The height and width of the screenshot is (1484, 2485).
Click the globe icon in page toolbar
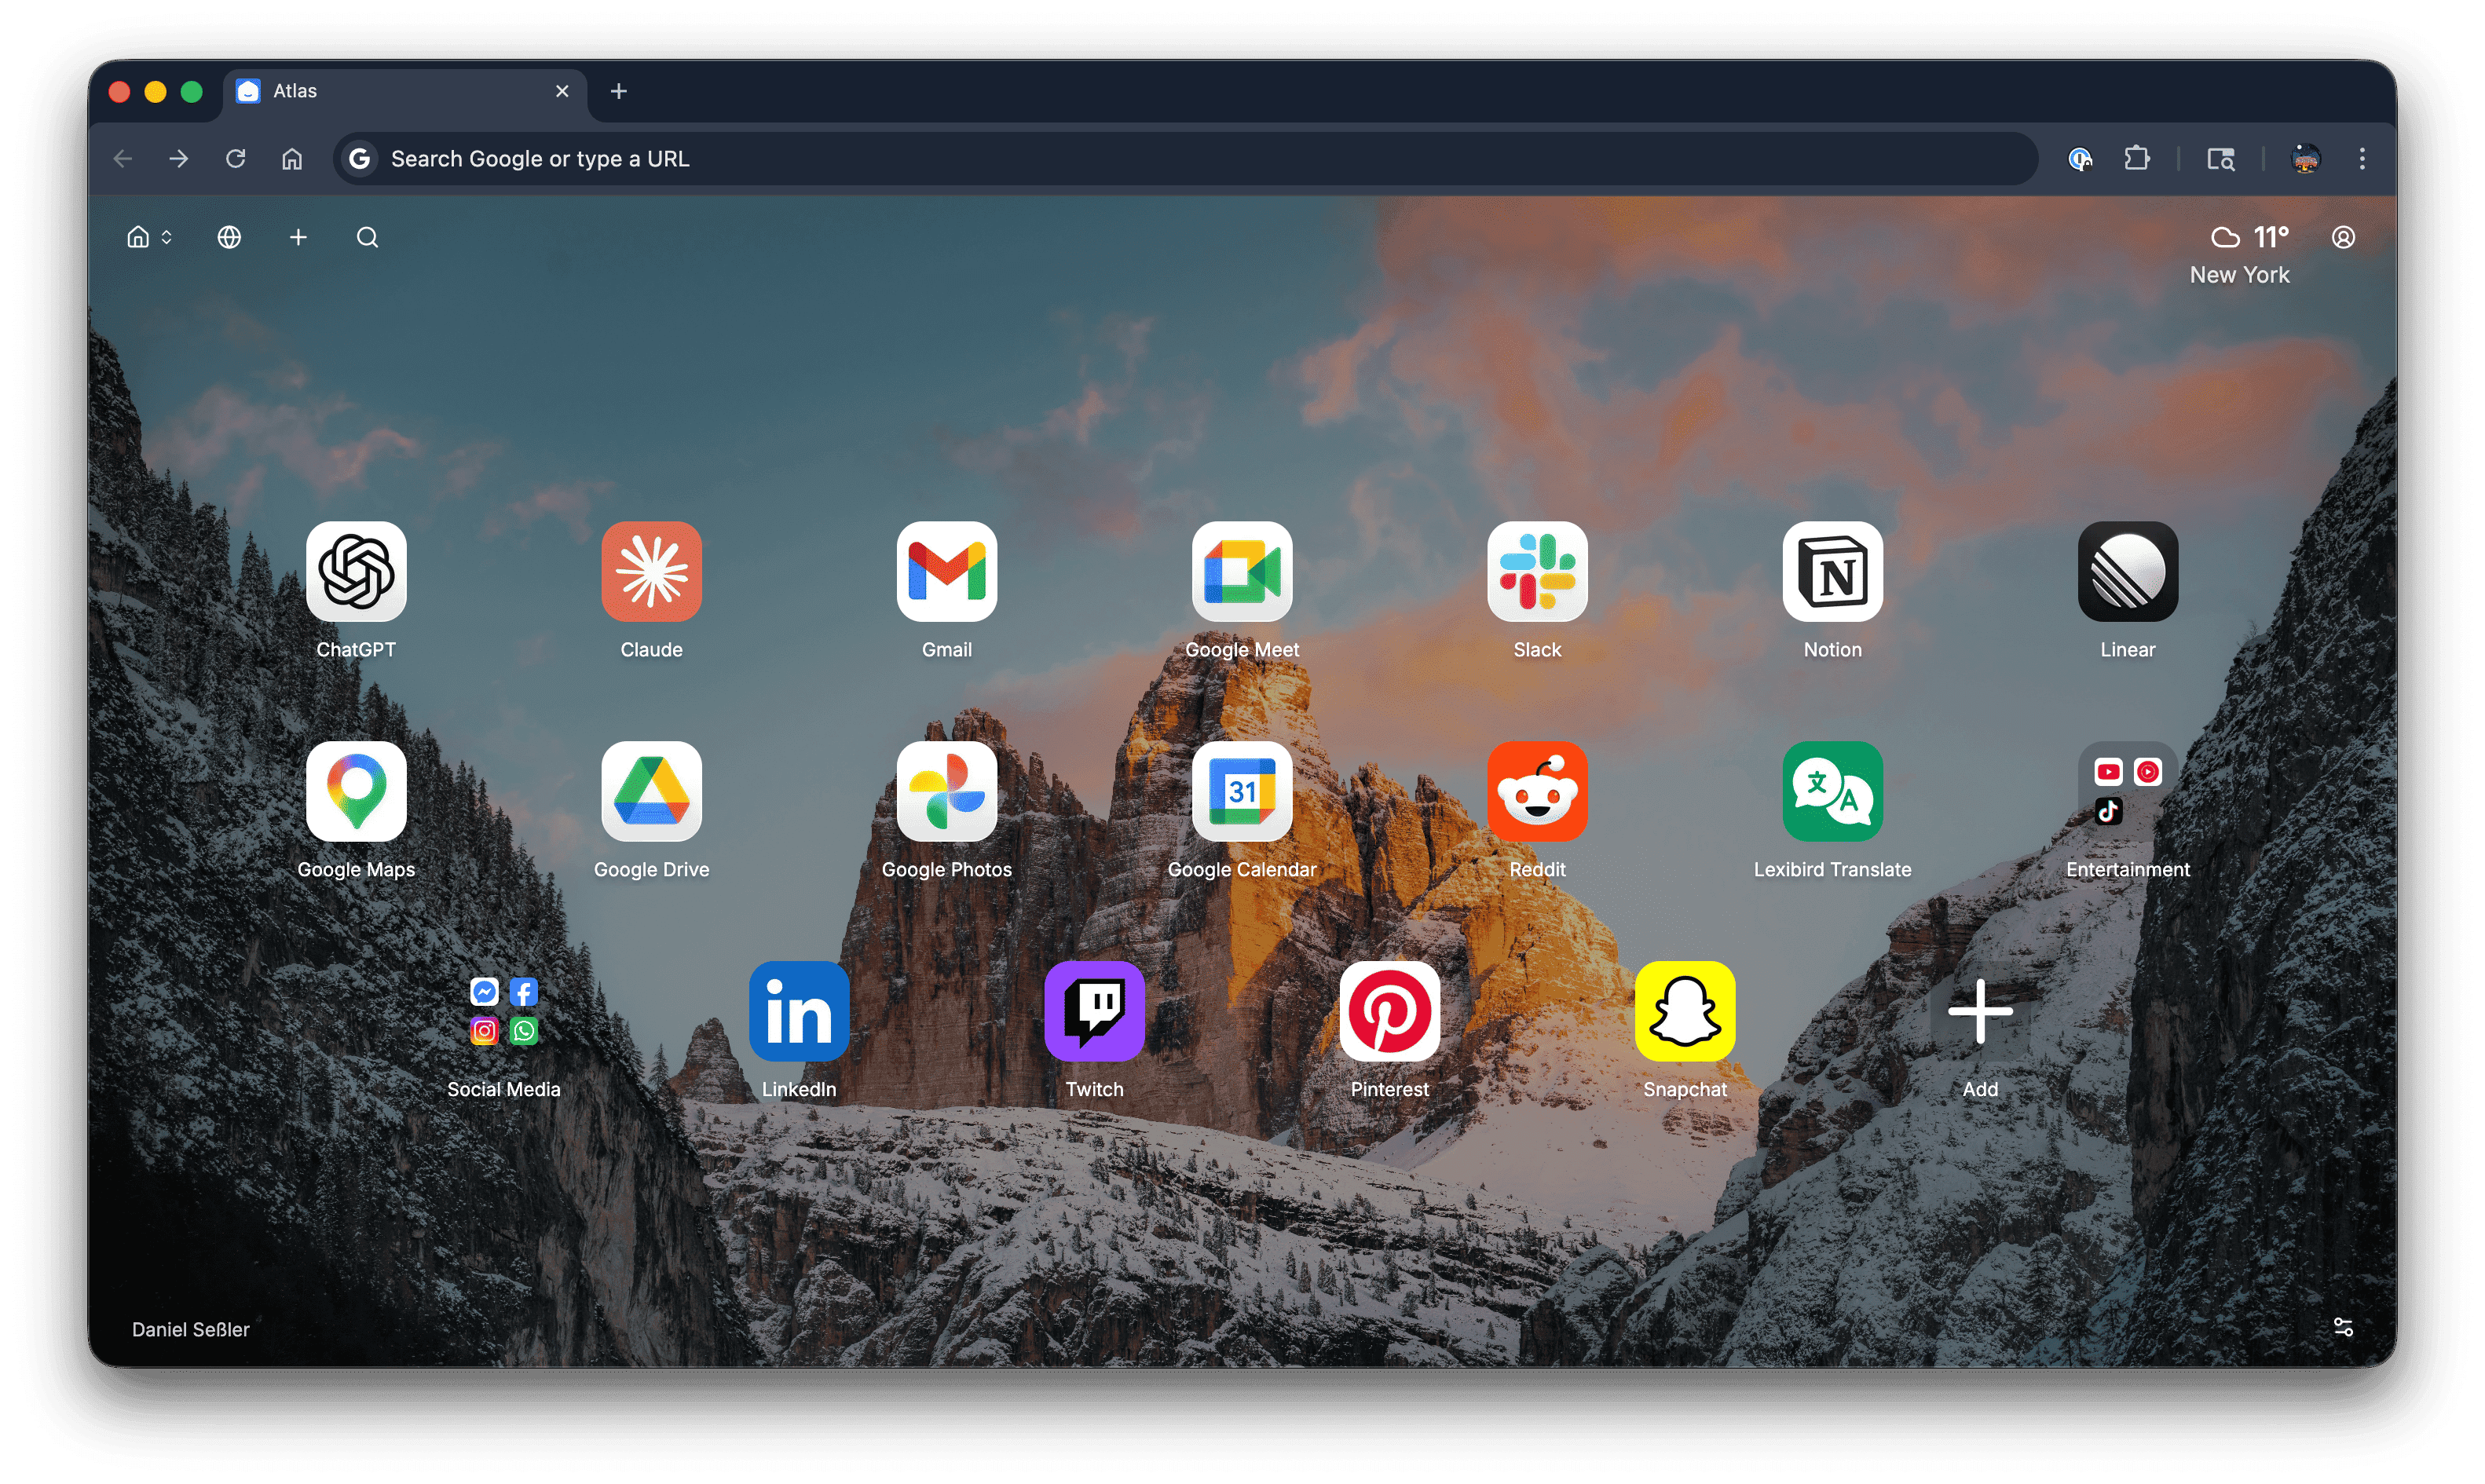tap(229, 237)
